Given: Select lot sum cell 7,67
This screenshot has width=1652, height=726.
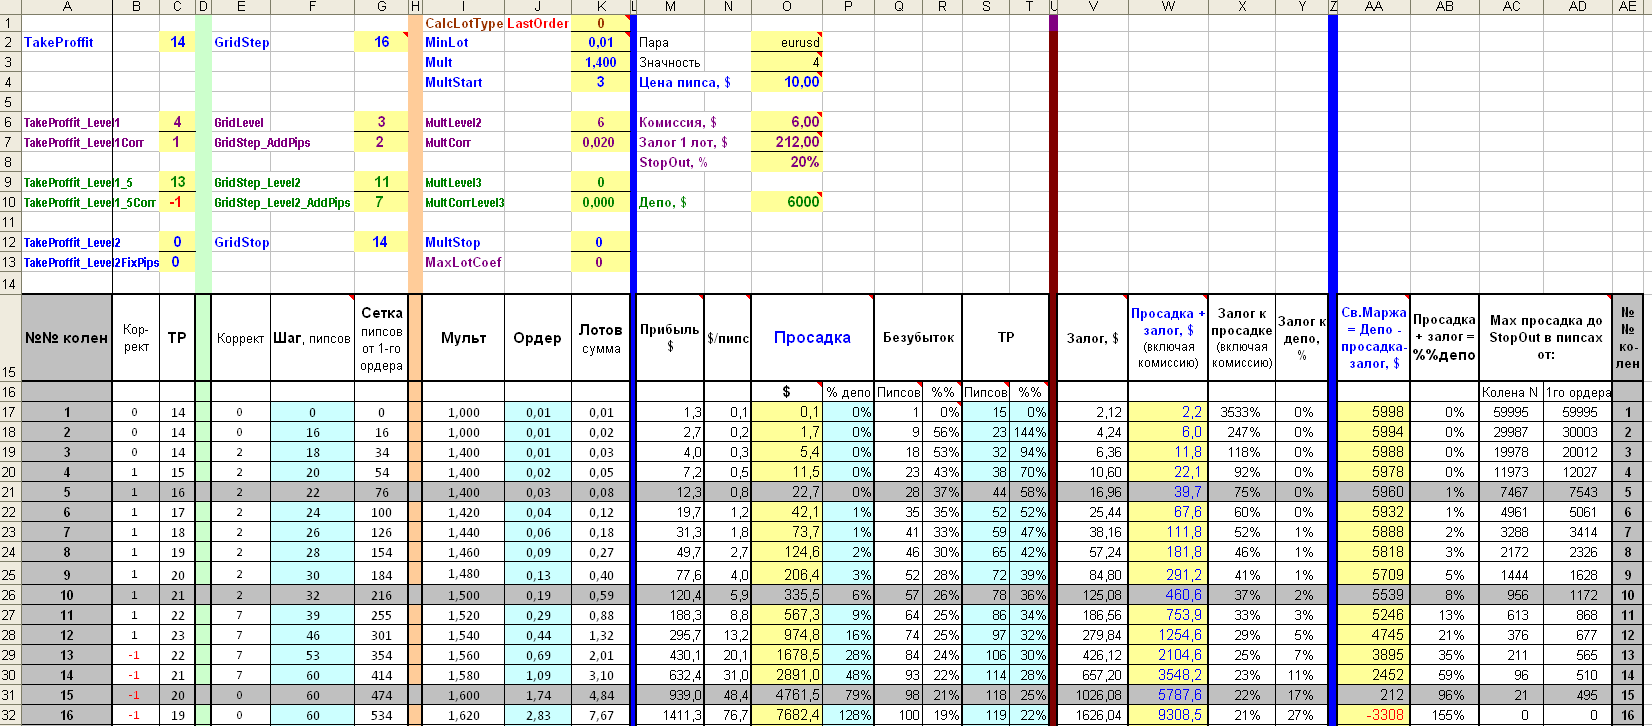Looking at the screenshot, I should point(600,716).
